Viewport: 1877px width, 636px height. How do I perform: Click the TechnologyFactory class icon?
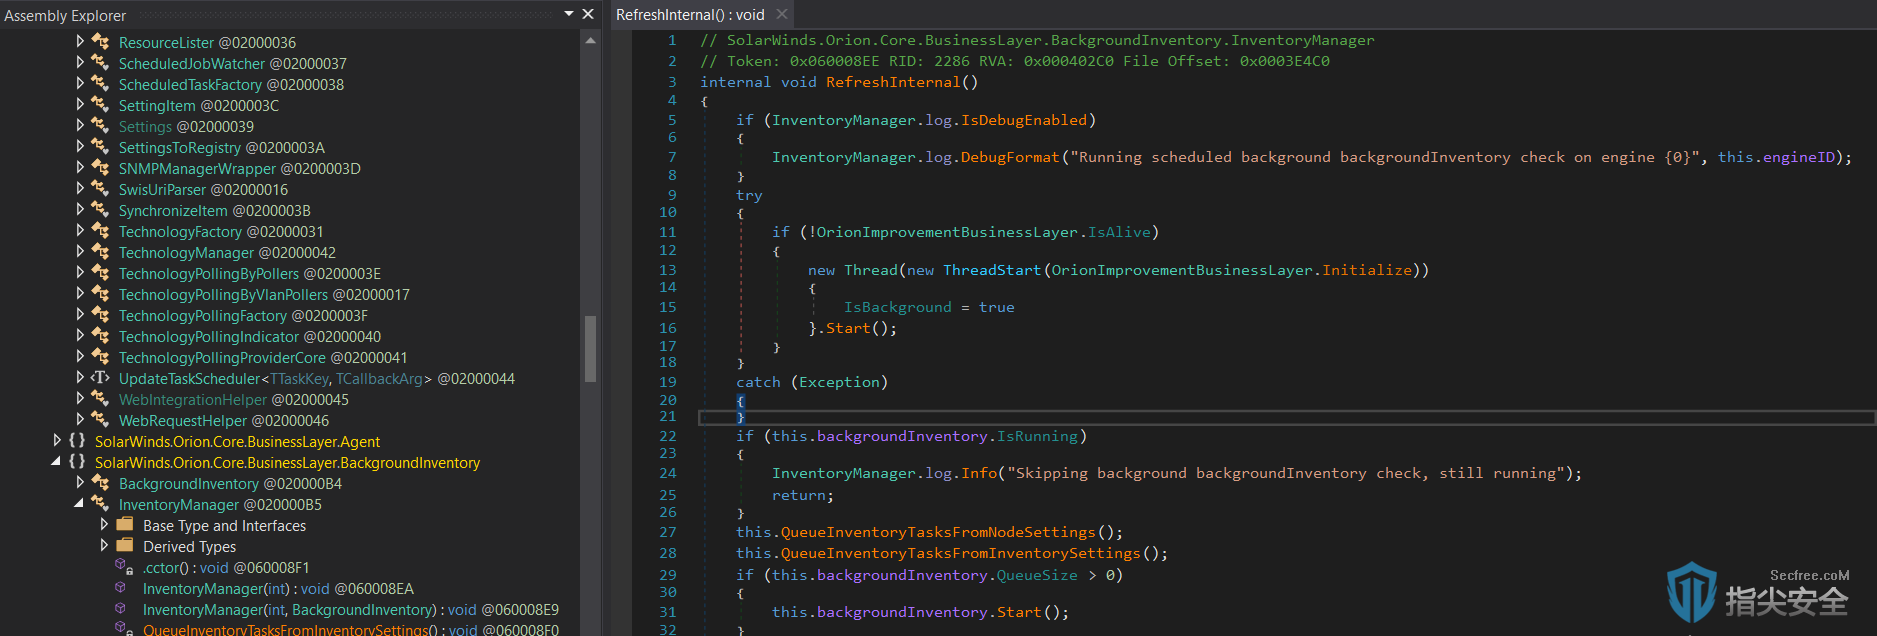(100, 231)
